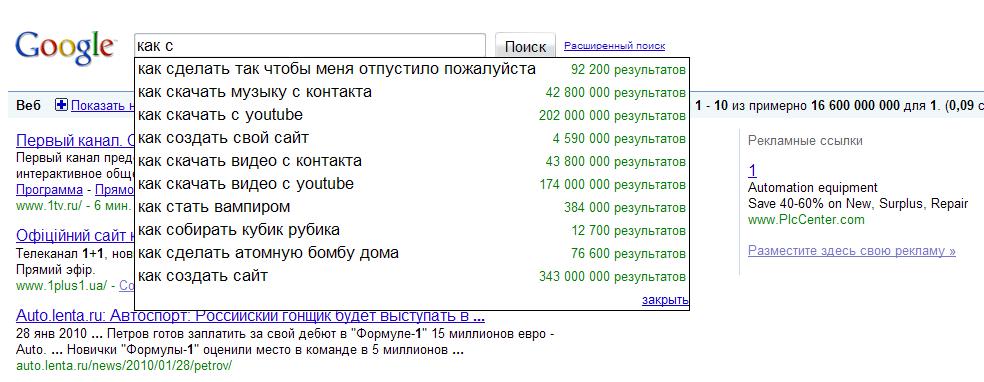Viewport: 984px width, 382px height.
Task: Choose suggestion "как создать сайт"
Action: (412, 276)
